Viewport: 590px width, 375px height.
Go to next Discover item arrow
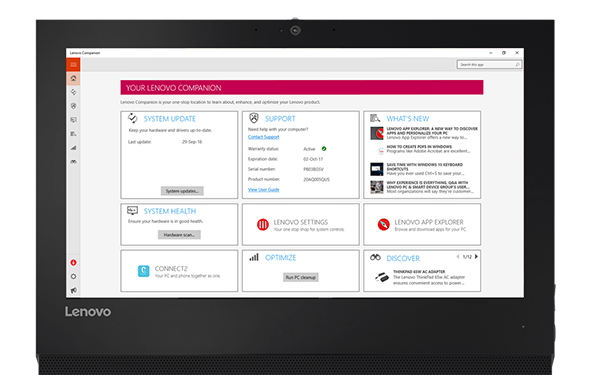point(476,257)
